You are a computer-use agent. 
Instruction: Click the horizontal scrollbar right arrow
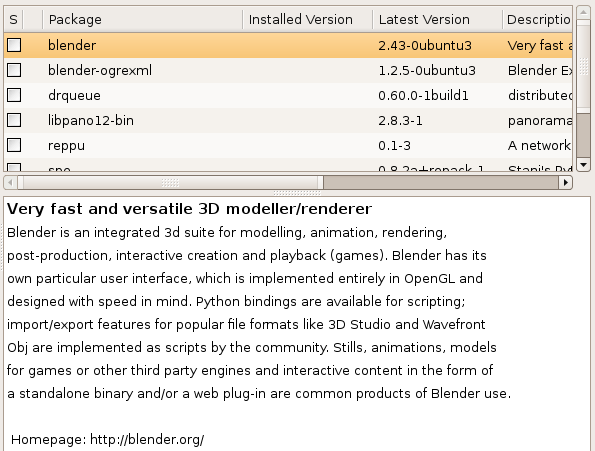(x=565, y=182)
